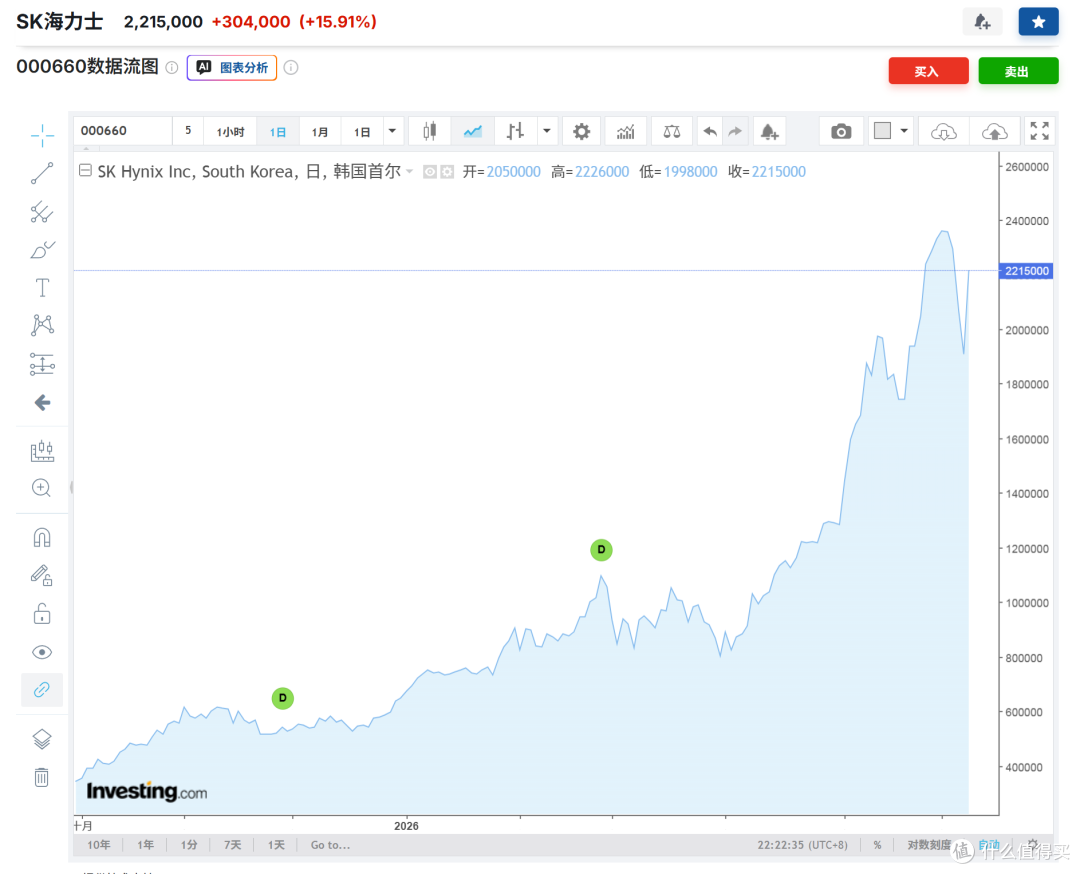Hide all drawings with eye icon

[x=42, y=652]
